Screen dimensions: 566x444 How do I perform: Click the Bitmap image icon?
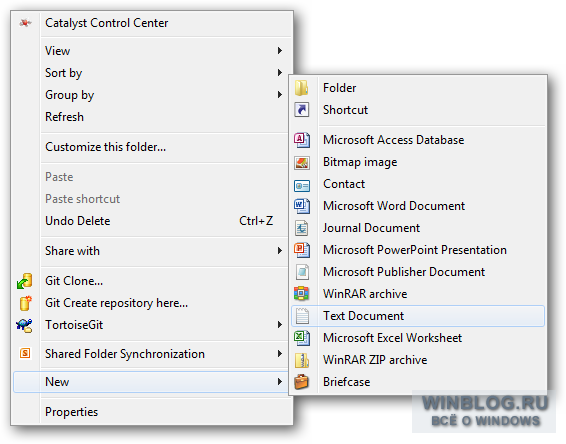tap(302, 162)
